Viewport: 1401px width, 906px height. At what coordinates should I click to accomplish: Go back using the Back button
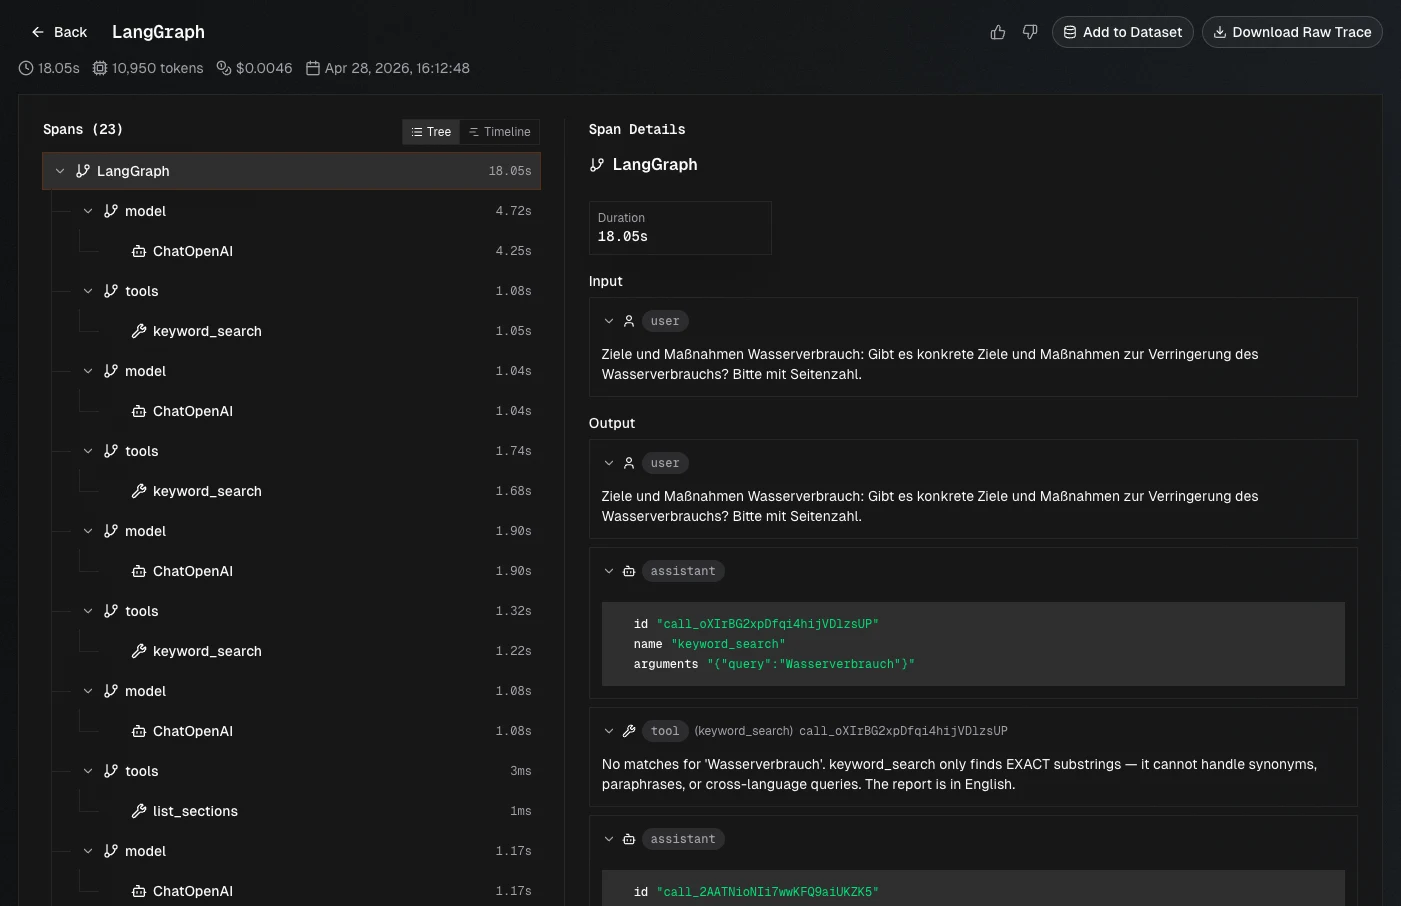(59, 32)
